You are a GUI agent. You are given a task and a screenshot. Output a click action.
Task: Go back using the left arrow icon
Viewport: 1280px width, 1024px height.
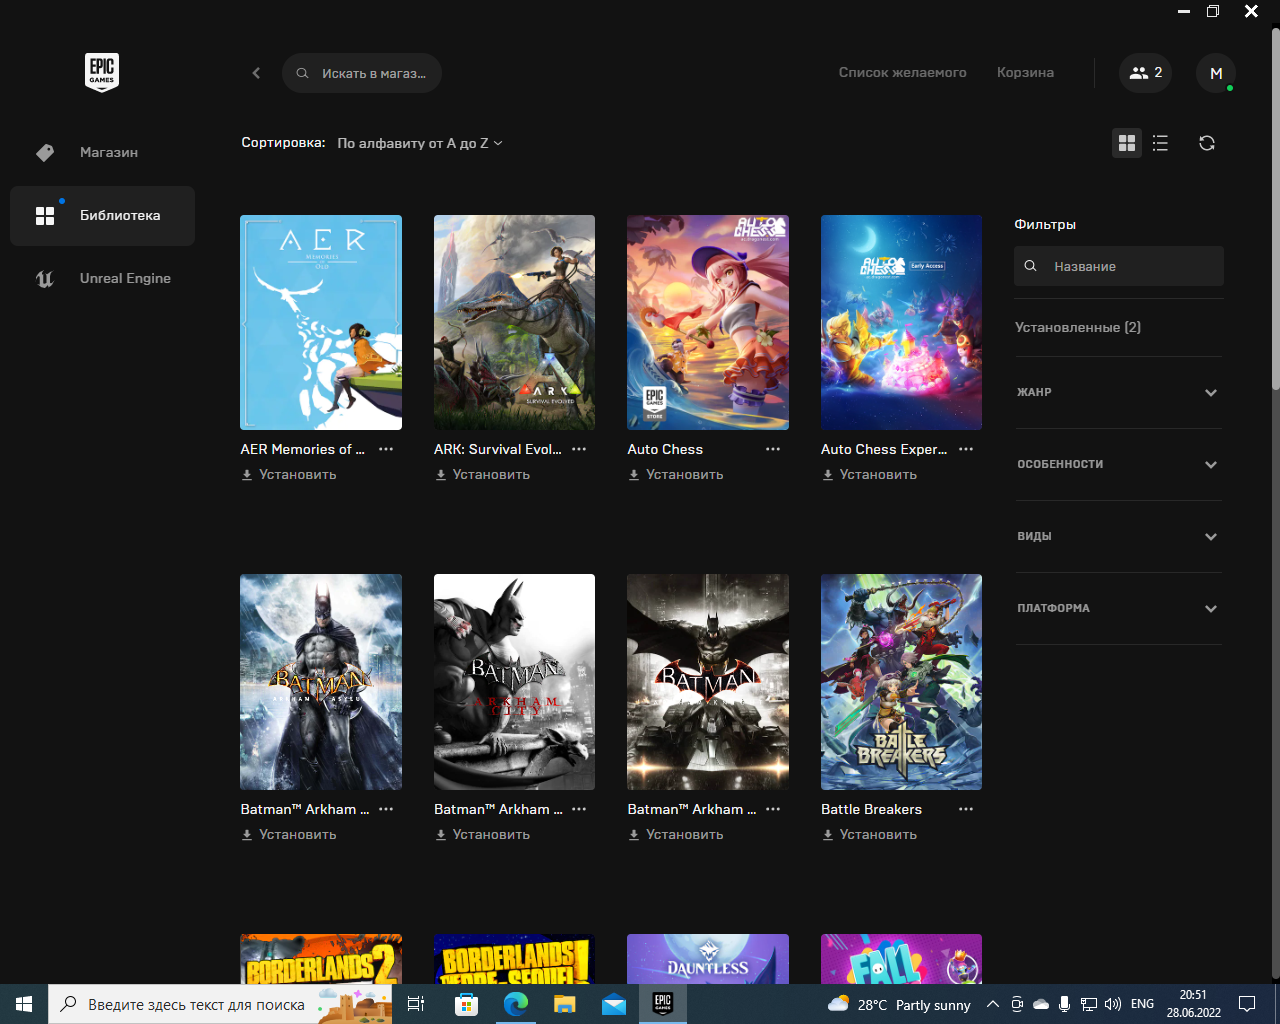point(256,73)
